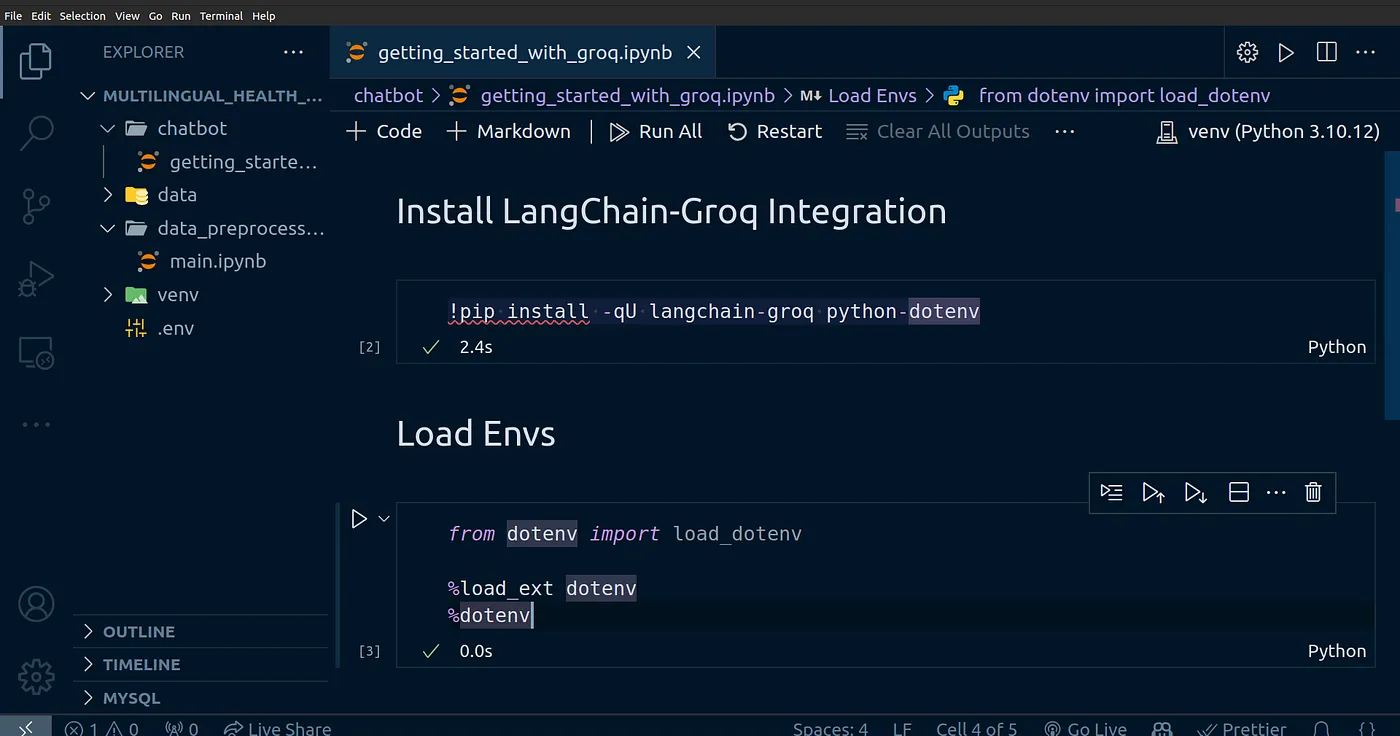Open the .env file in explorer
This screenshot has width=1400, height=736.
(175, 328)
